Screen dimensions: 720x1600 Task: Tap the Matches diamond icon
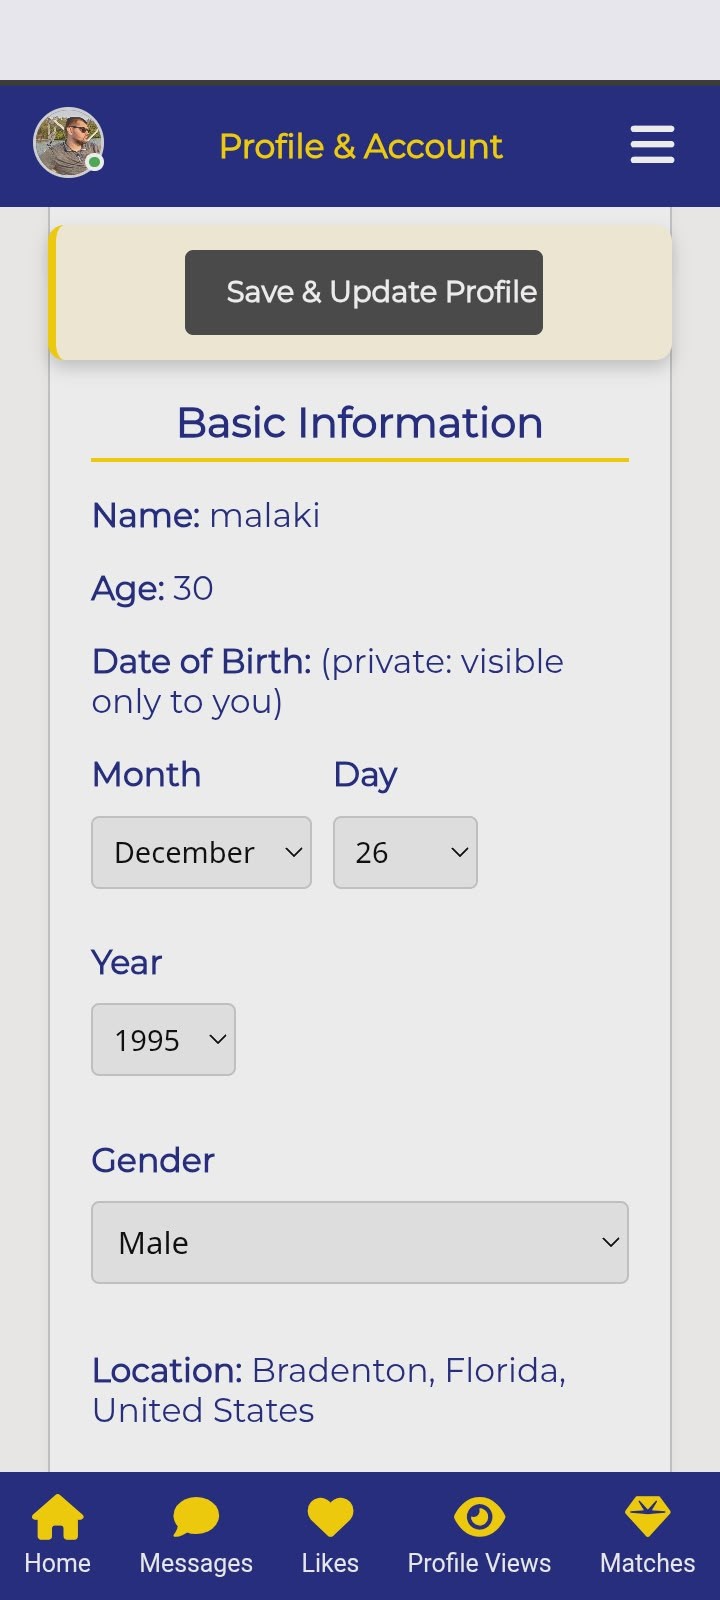pos(647,1516)
